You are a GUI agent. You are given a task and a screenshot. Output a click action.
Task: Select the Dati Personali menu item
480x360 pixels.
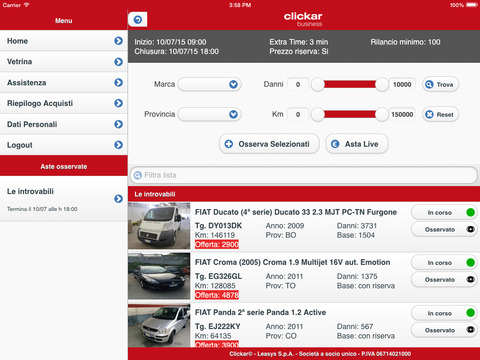(x=64, y=124)
